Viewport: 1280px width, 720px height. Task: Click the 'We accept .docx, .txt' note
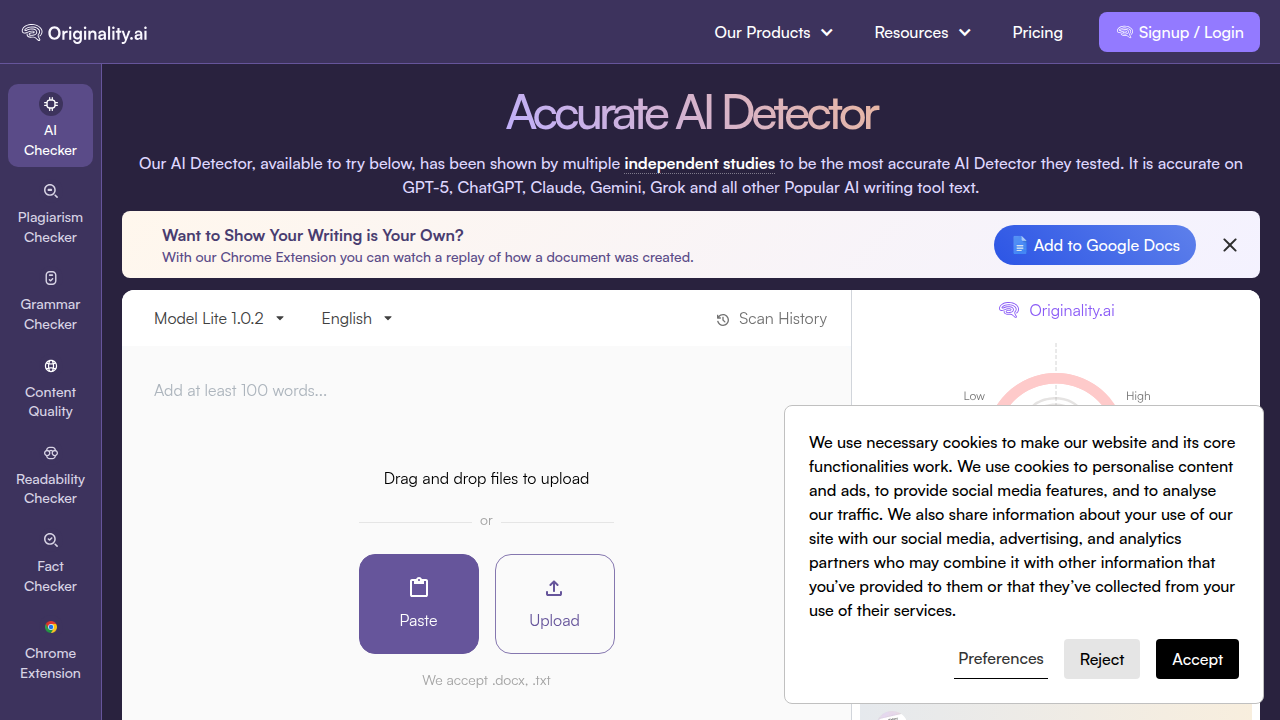coord(486,680)
